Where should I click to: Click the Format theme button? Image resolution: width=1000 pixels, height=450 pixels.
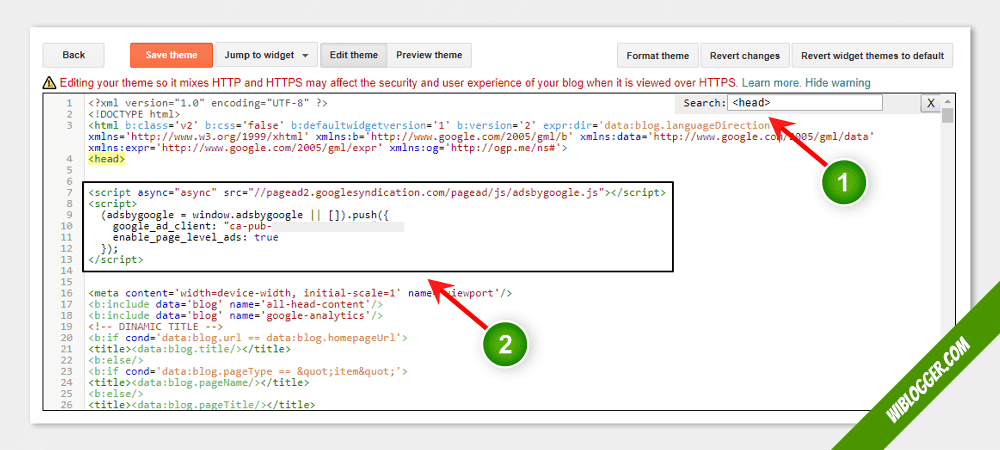[x=658, y=56]
